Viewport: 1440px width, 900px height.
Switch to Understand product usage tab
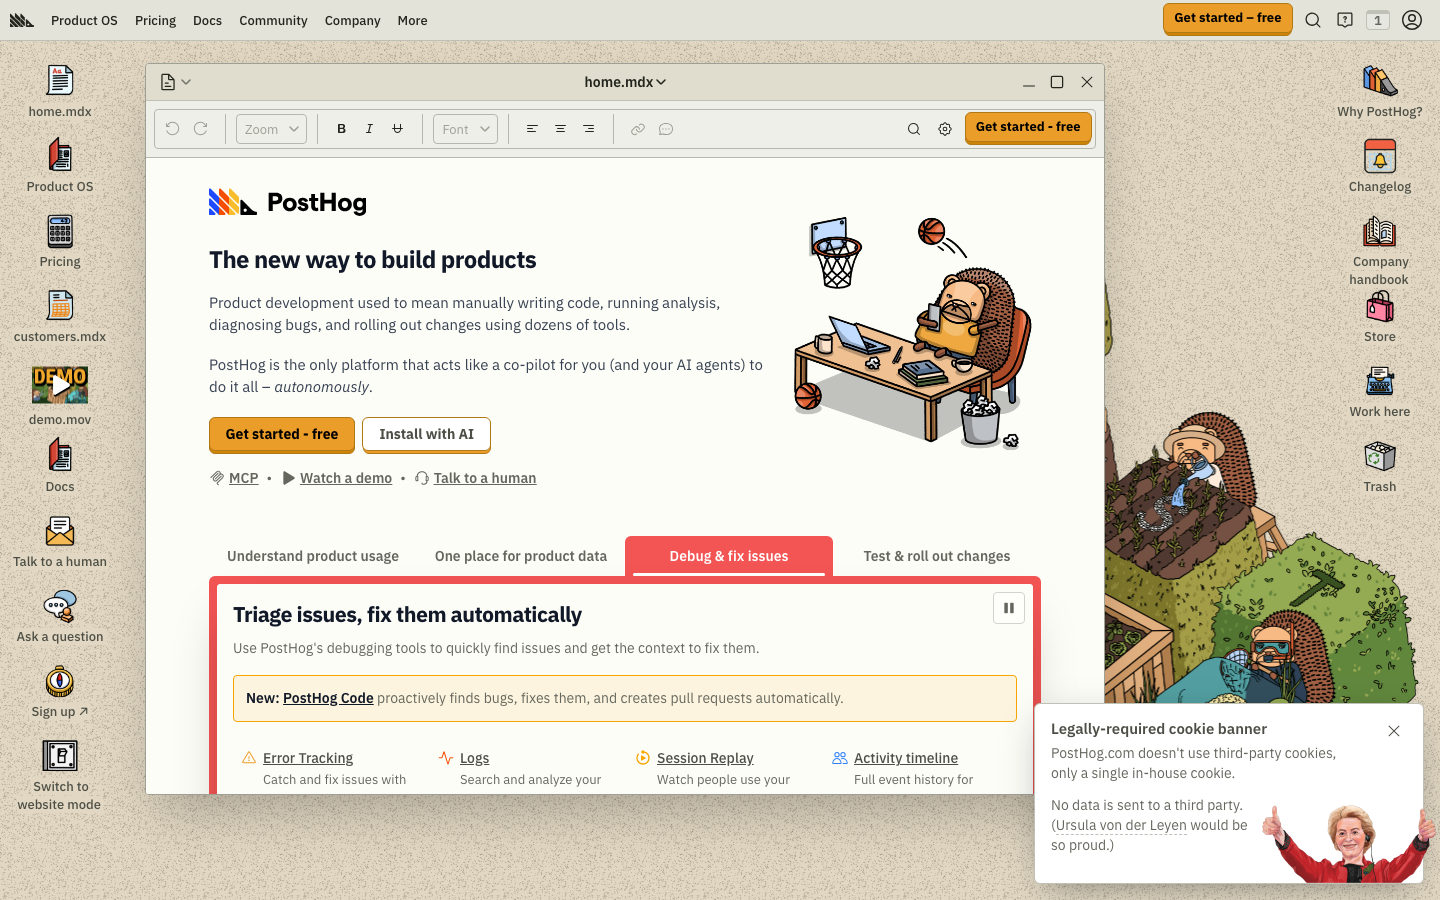313,556
